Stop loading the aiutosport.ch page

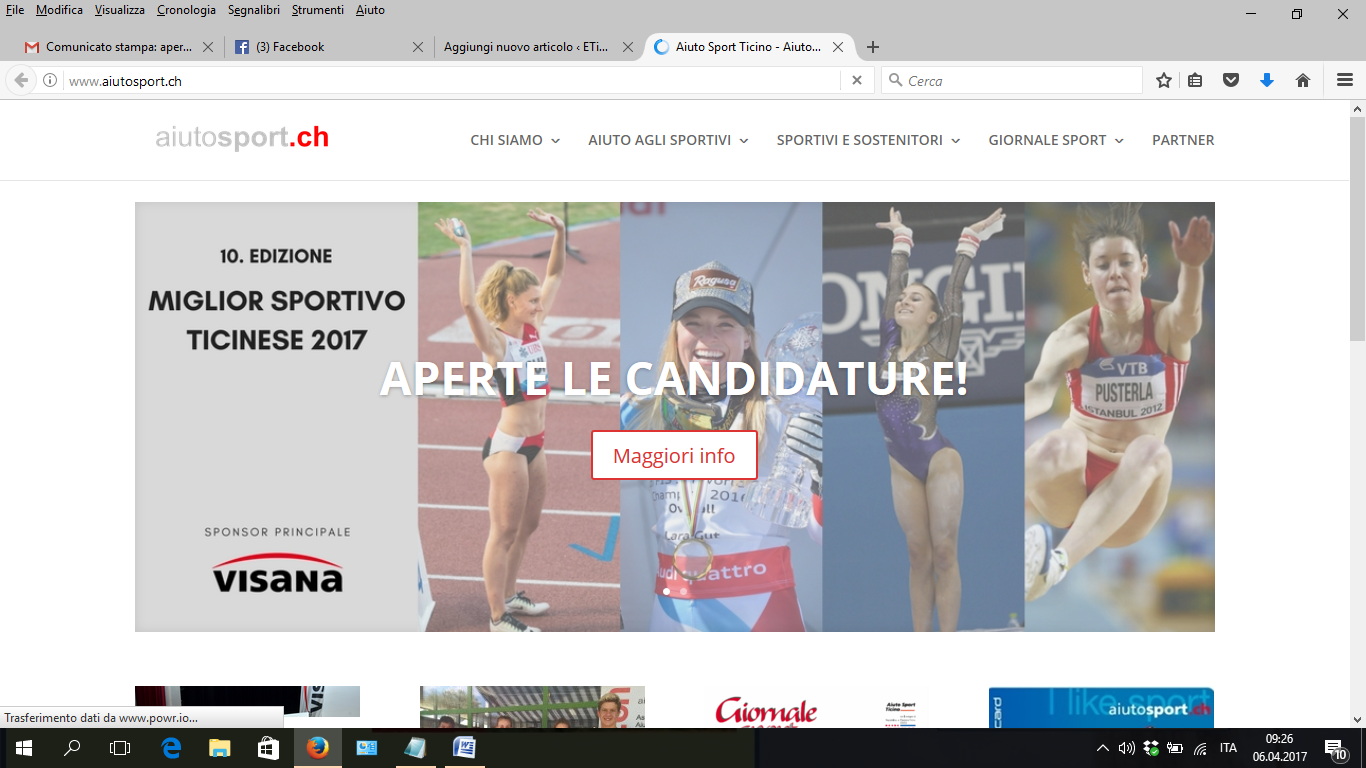pyautogui.click(x=856, y=81)
